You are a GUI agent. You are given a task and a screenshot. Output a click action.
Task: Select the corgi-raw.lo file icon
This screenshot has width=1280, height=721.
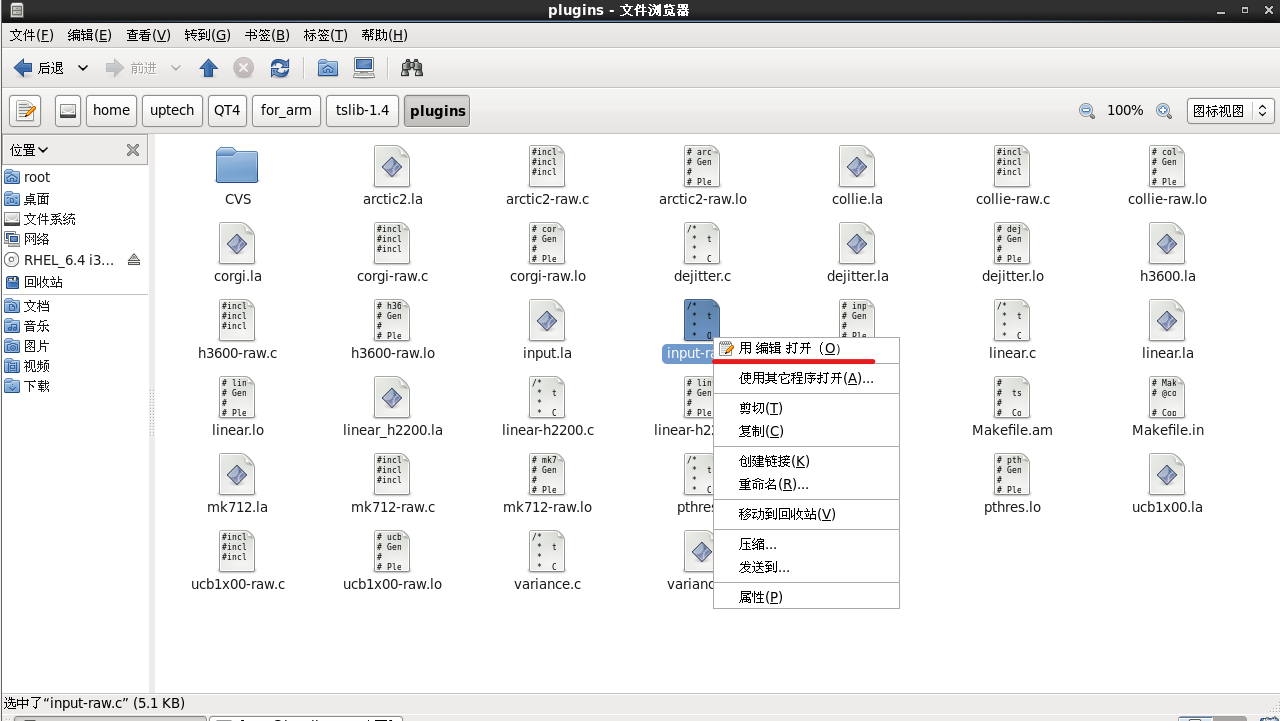point(547,242)
